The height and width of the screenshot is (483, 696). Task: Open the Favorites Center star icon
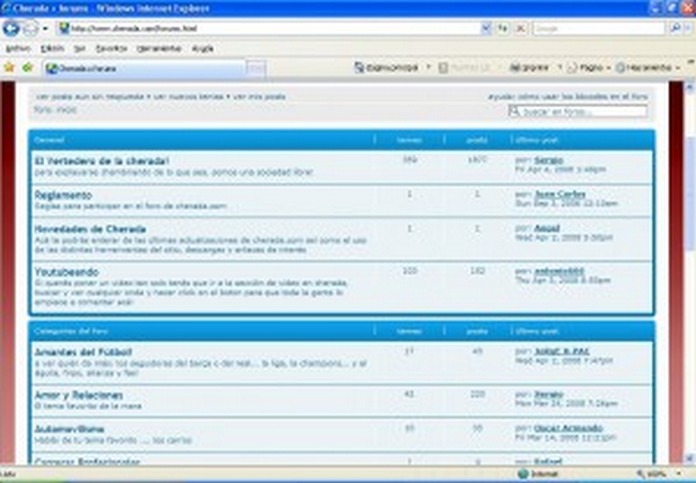coord(9,67)
